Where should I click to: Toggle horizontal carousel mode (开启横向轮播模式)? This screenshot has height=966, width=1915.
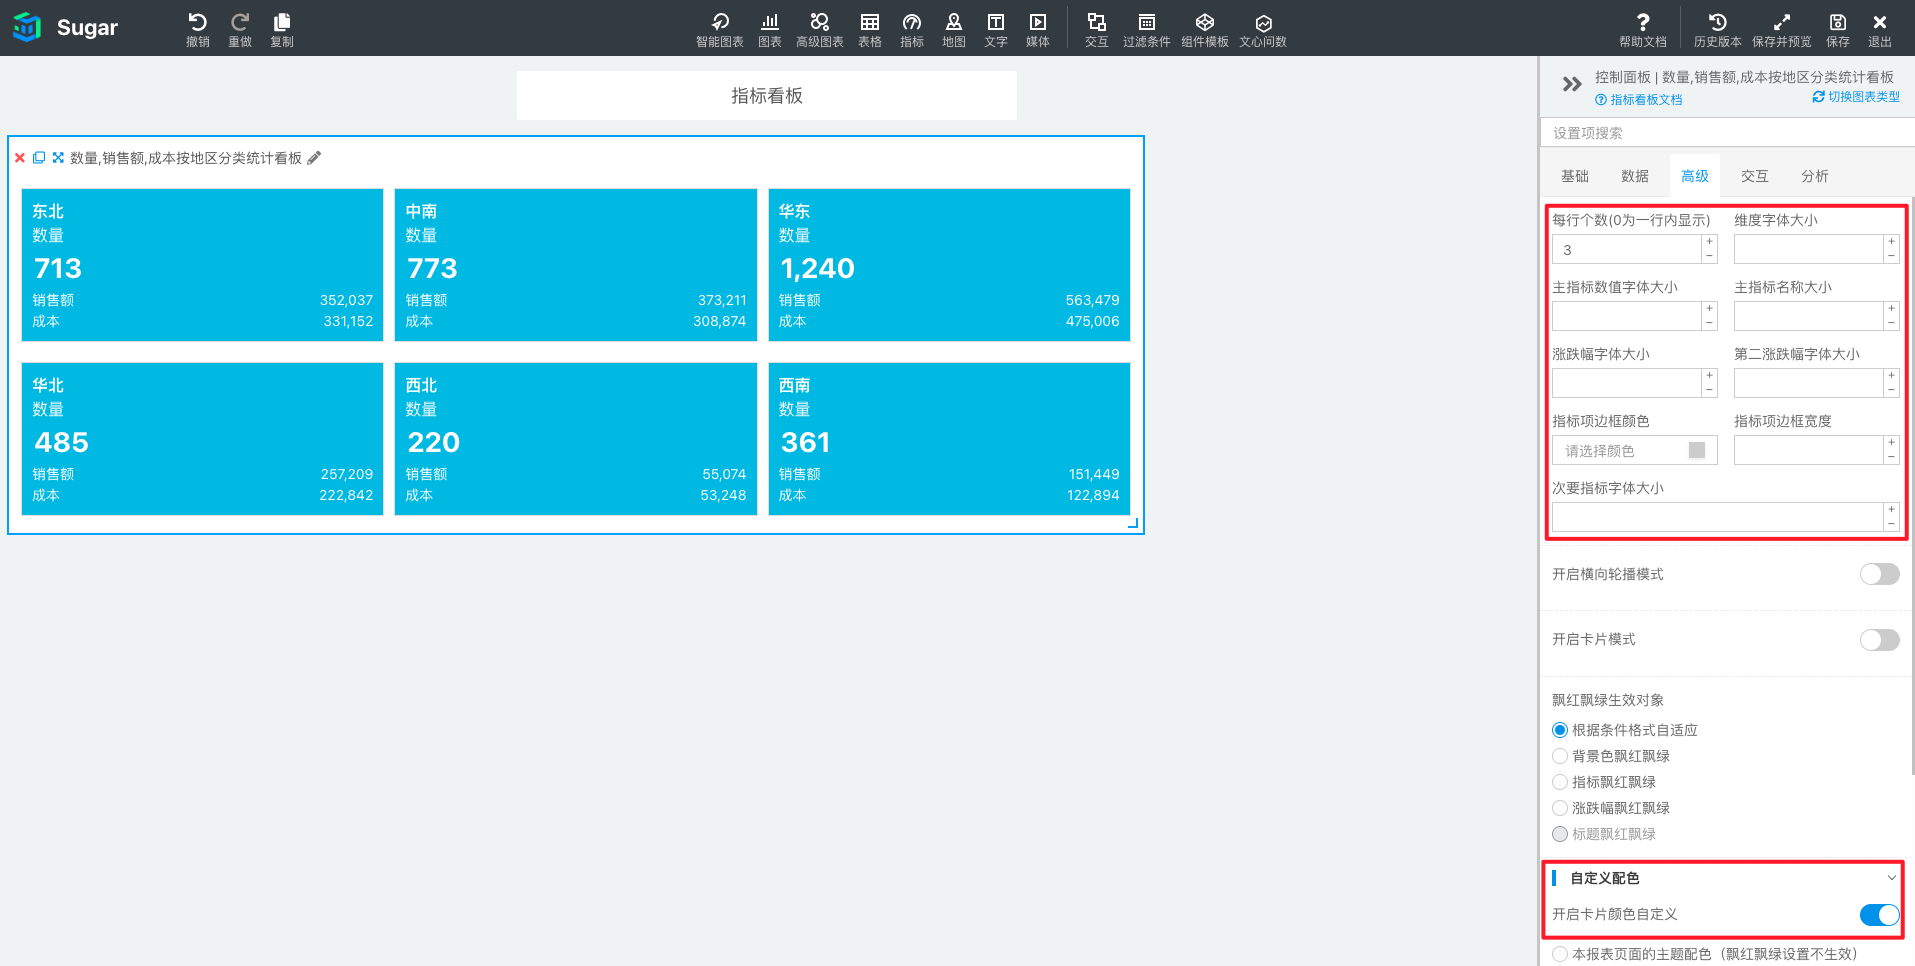click(x=1879, y=574)
